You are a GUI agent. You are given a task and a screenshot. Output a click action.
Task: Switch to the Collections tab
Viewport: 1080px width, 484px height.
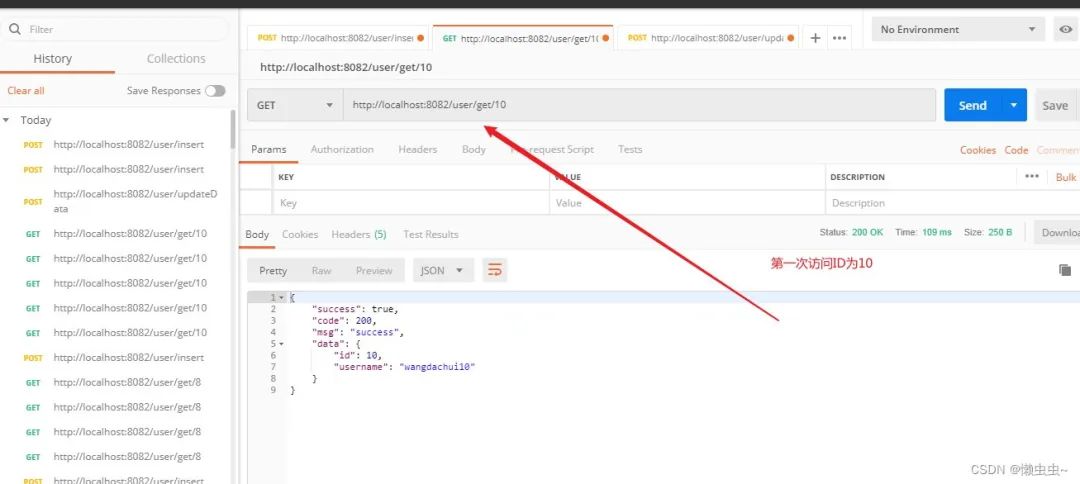point(176,59)
